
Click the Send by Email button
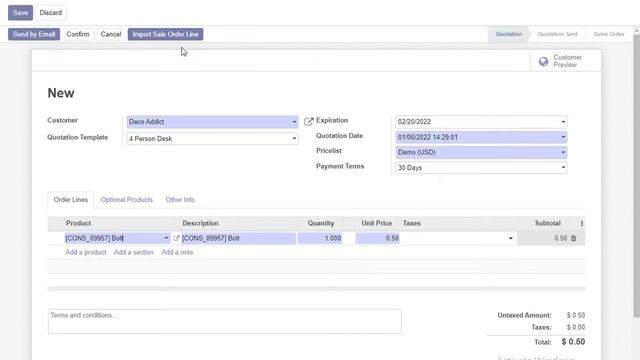click(34, 34)
